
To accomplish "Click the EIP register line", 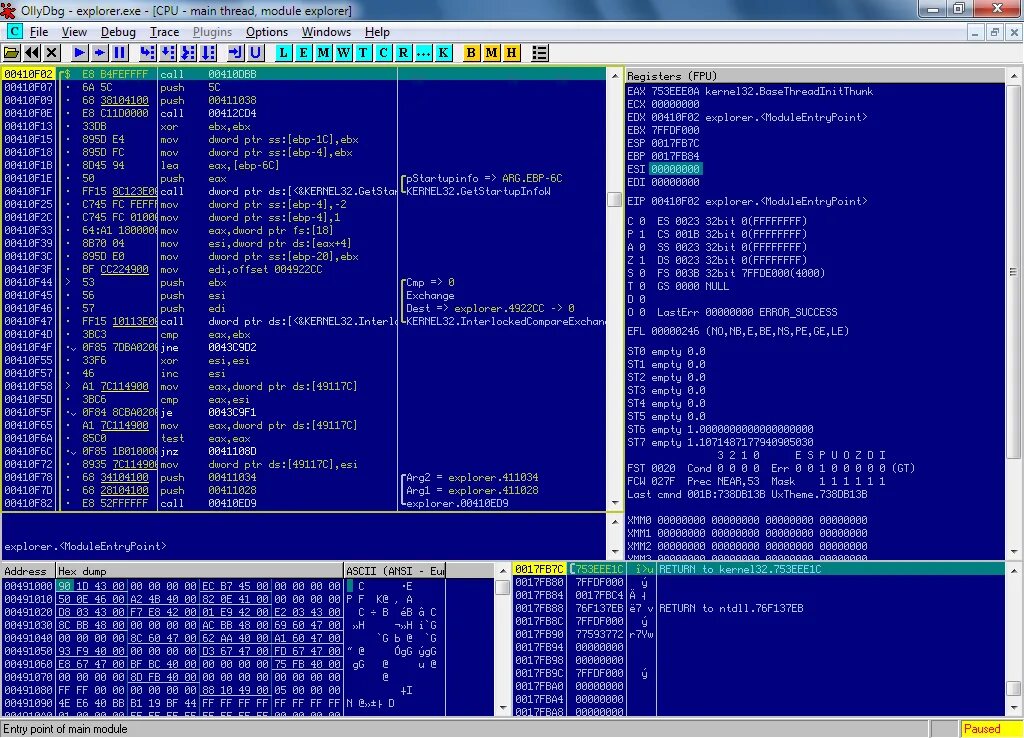I will click(x=747, y=201).
